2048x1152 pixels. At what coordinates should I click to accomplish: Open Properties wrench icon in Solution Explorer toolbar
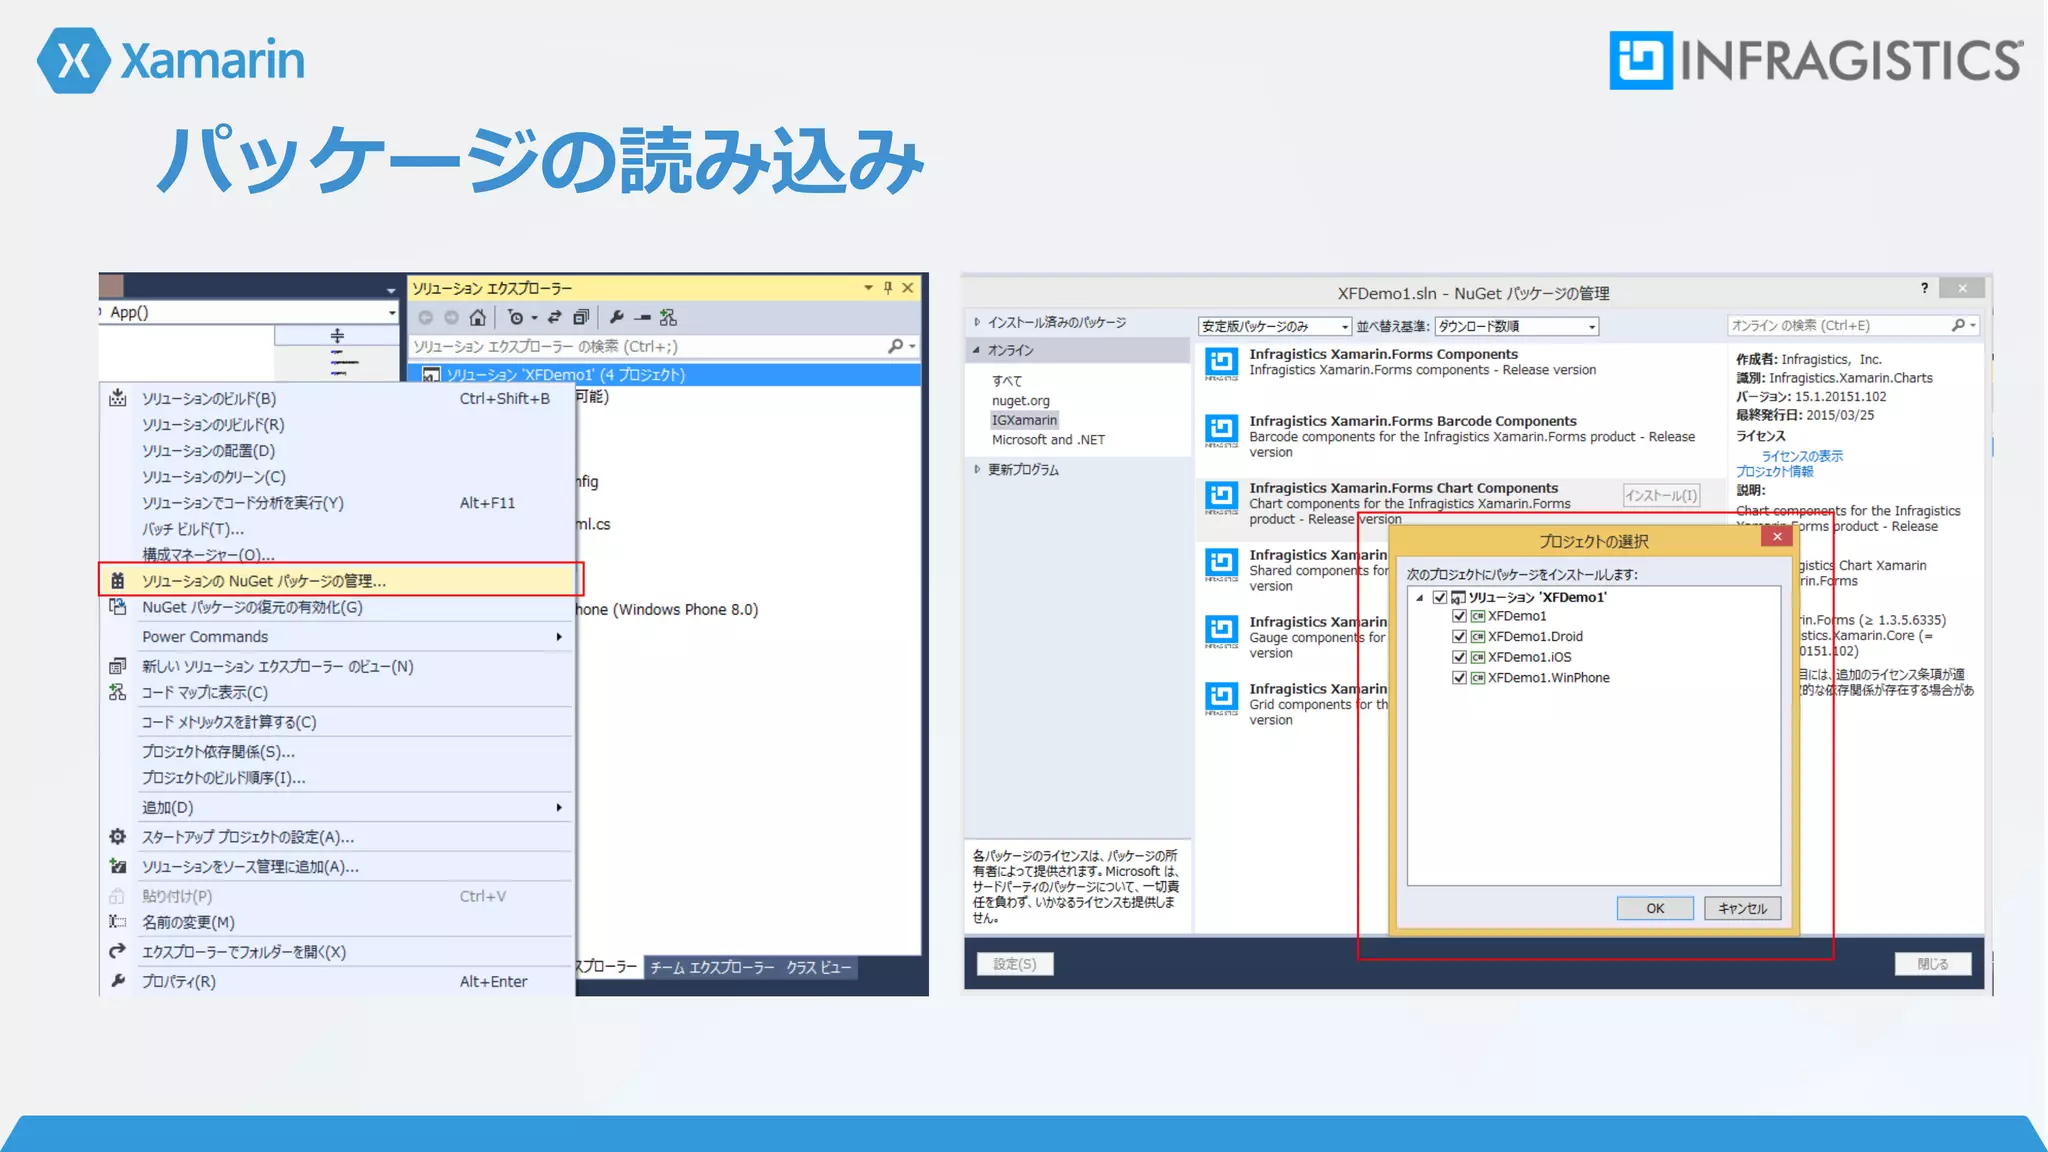616,318
